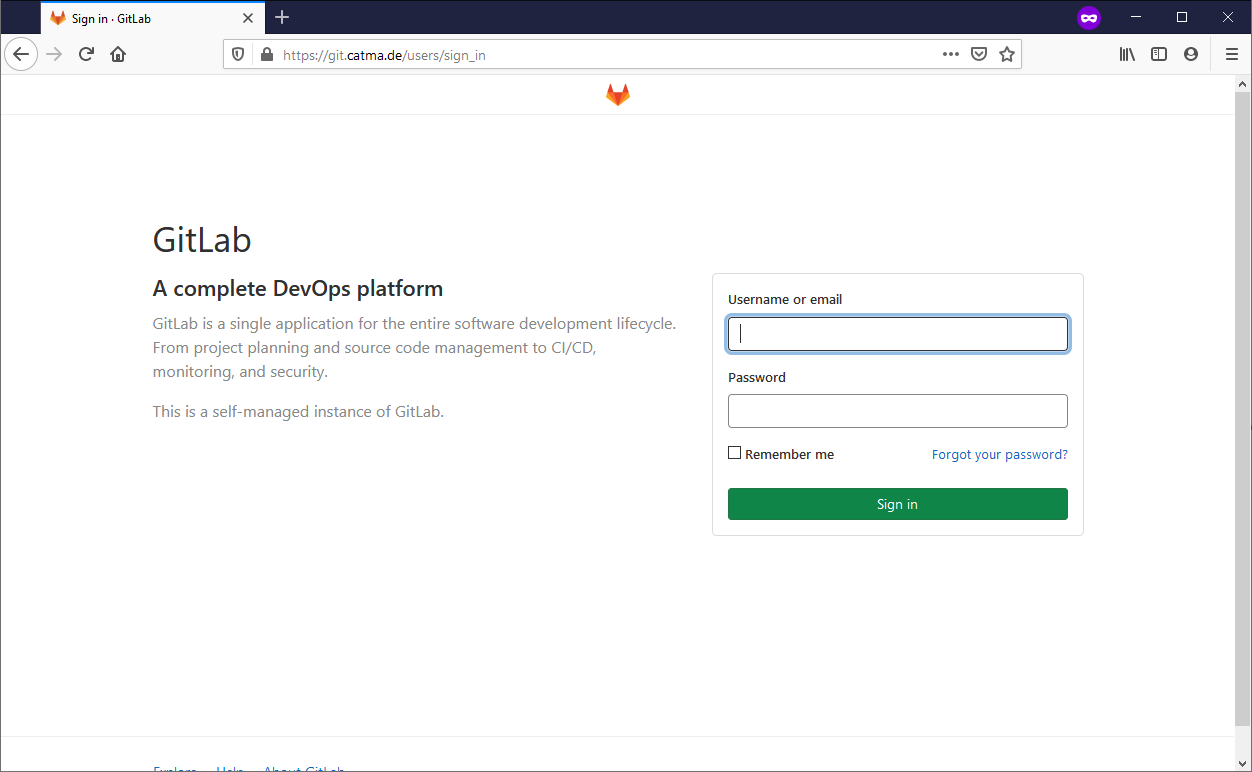Click the address bar URL
The image size is (1252, 772).
[x=384, y=55]
